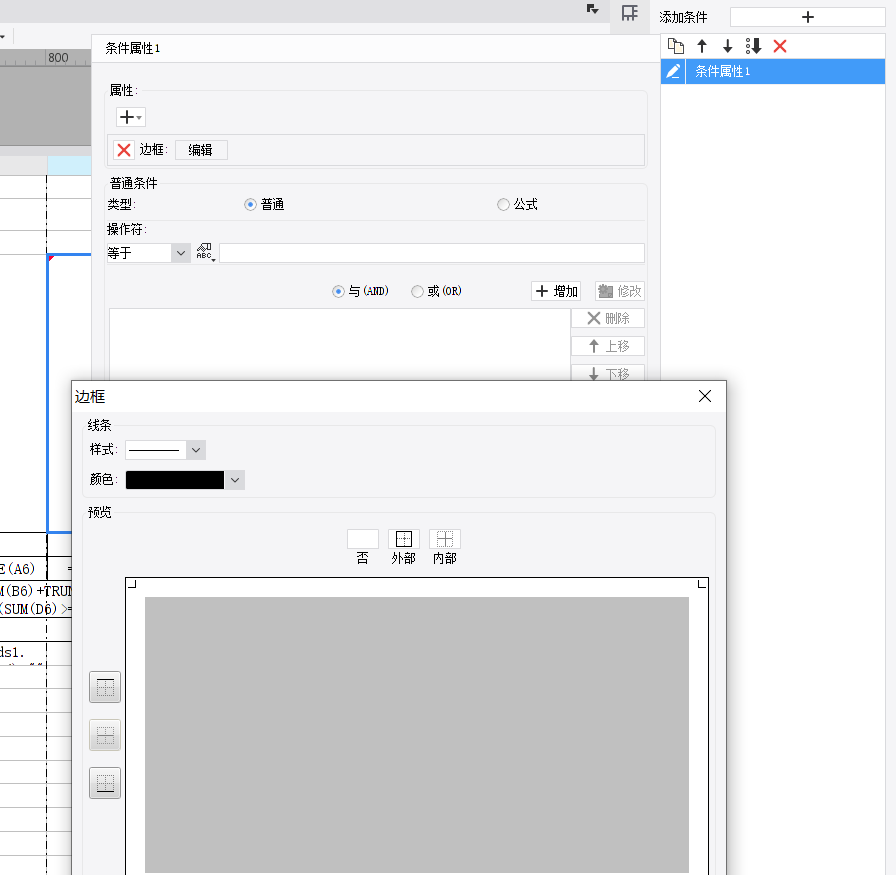The width and height of the screenshot is (896, 875).
Task: Select the 与(AND) radio button
Action: coord(338,291)
